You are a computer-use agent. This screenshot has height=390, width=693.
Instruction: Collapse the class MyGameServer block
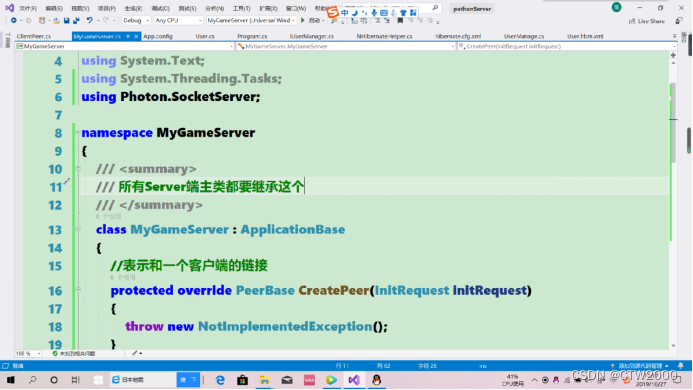tap(78, 229)
